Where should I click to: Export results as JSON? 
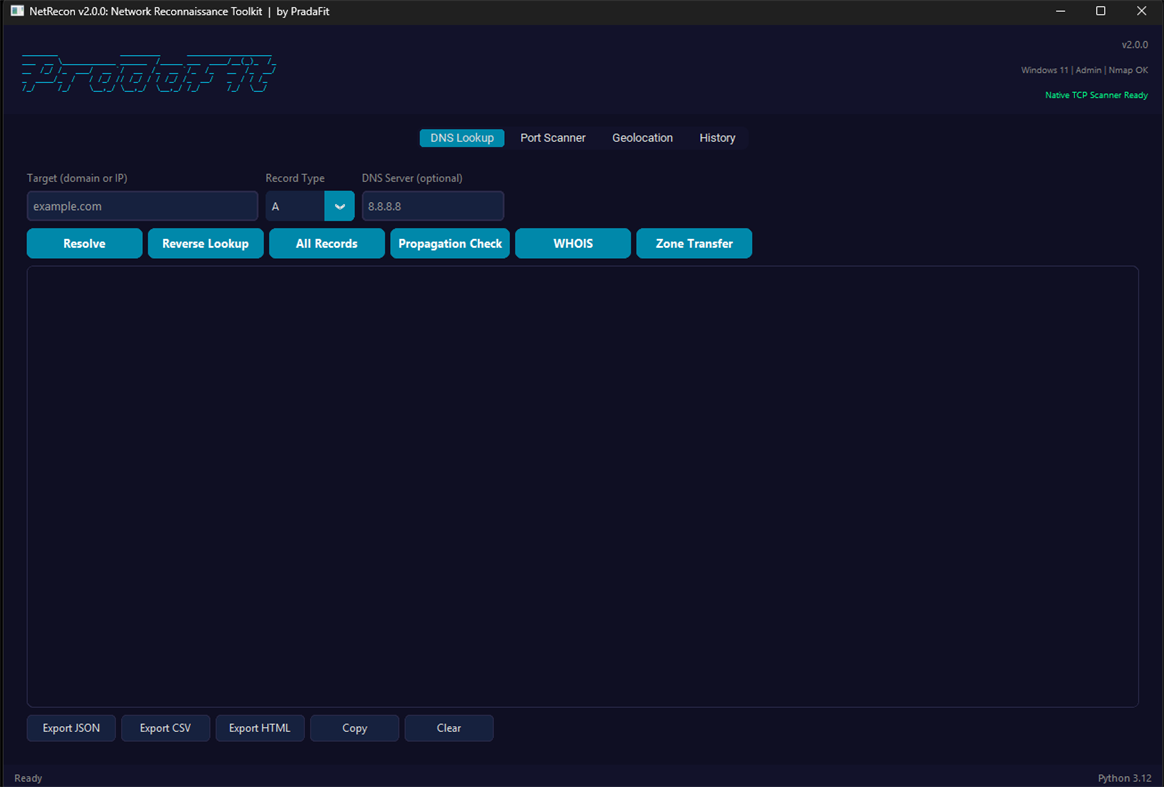(71, 728)
